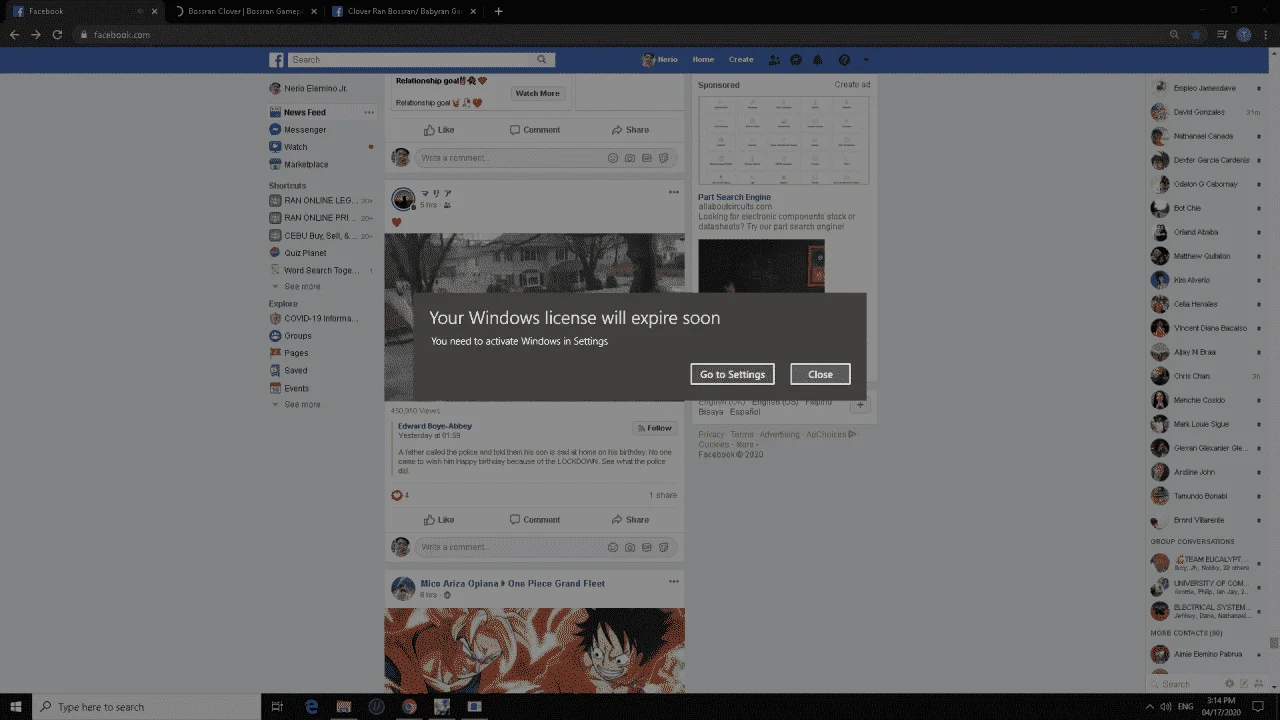Close the Windows license dialog

click(820, 374)
